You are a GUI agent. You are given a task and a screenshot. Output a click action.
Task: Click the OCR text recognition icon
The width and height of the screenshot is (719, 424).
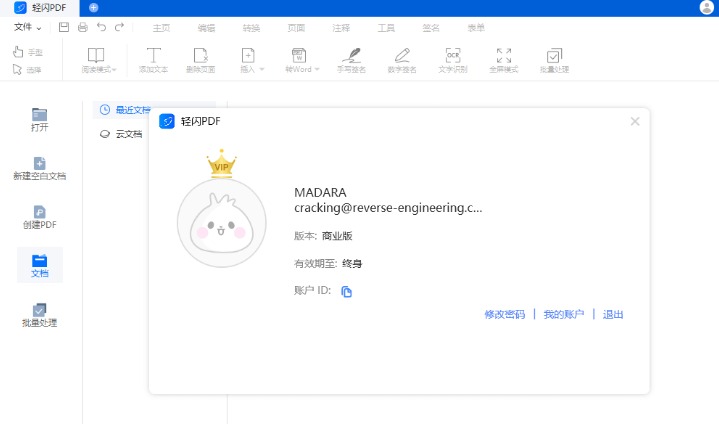pos(453,55)
